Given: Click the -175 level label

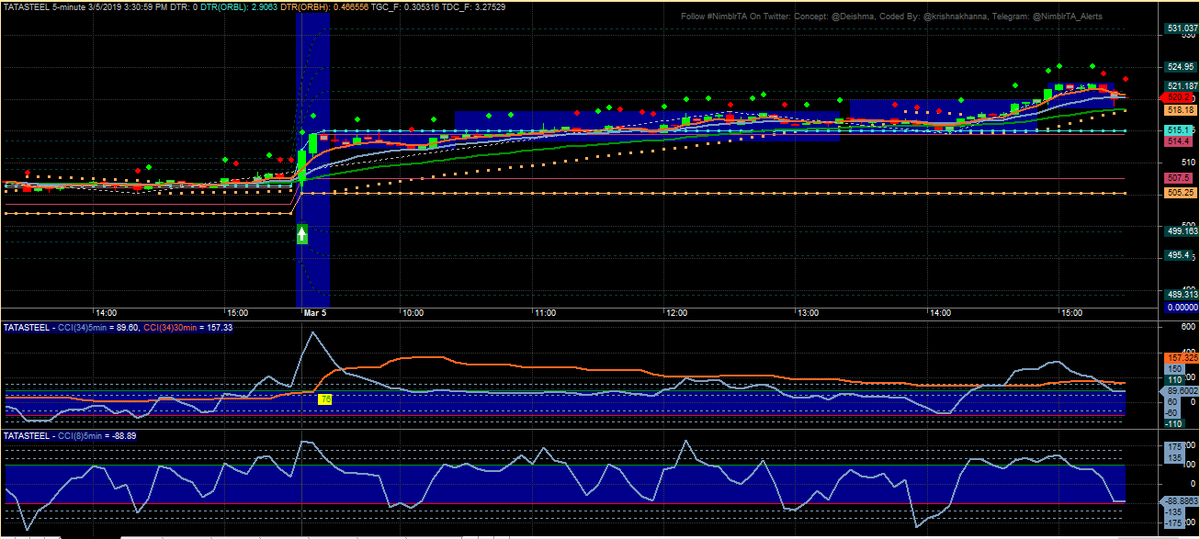Looking at the screenshot, I should tap(1175, 523).
